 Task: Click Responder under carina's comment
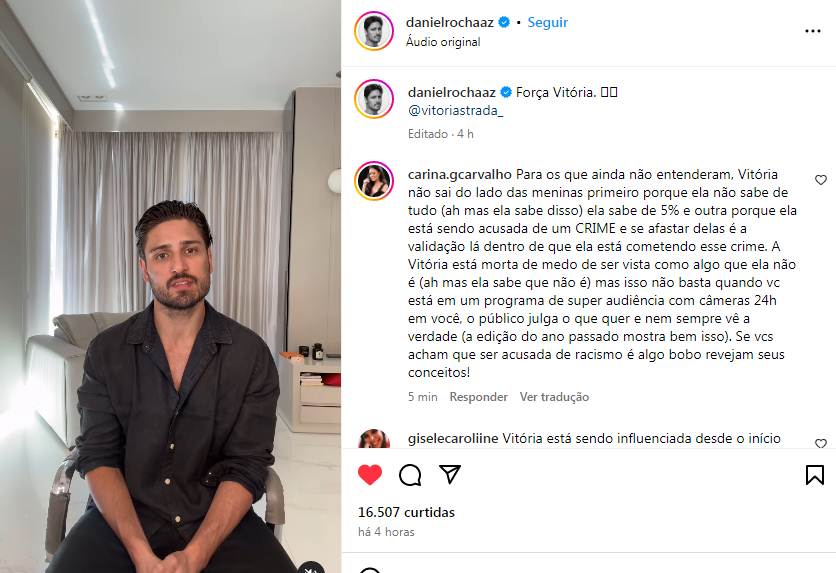[478, 397]
